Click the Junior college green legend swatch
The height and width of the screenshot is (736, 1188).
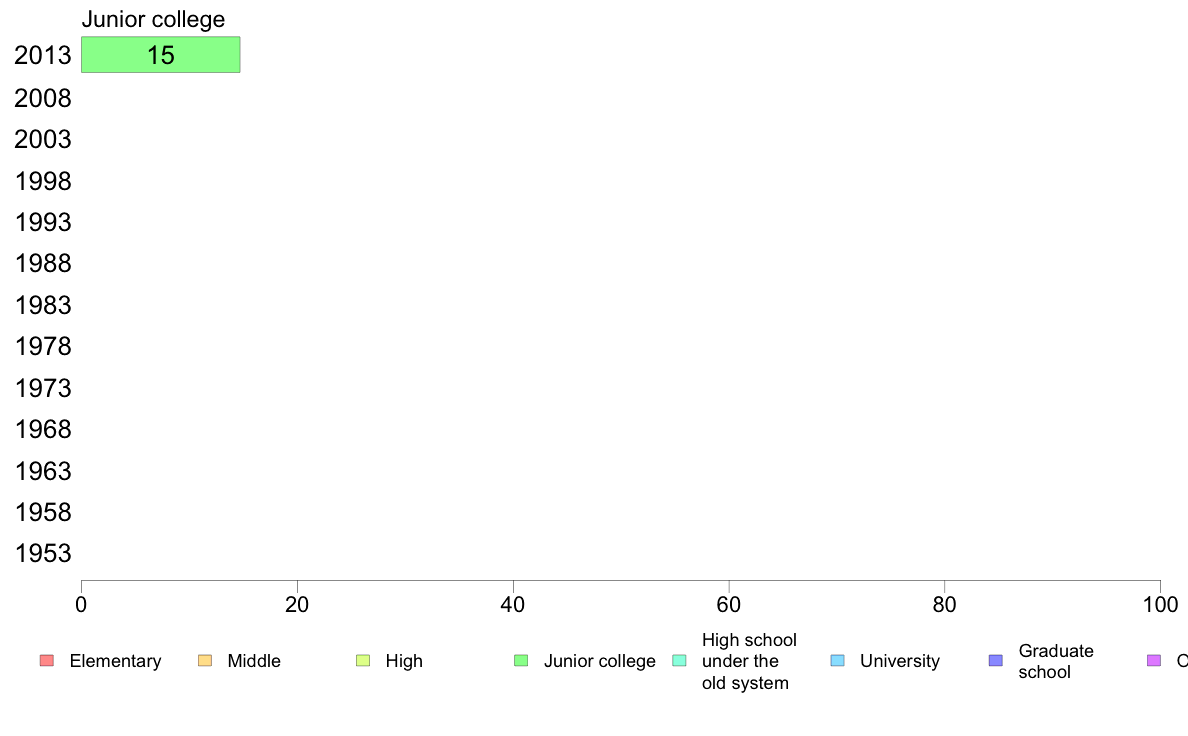521,661
